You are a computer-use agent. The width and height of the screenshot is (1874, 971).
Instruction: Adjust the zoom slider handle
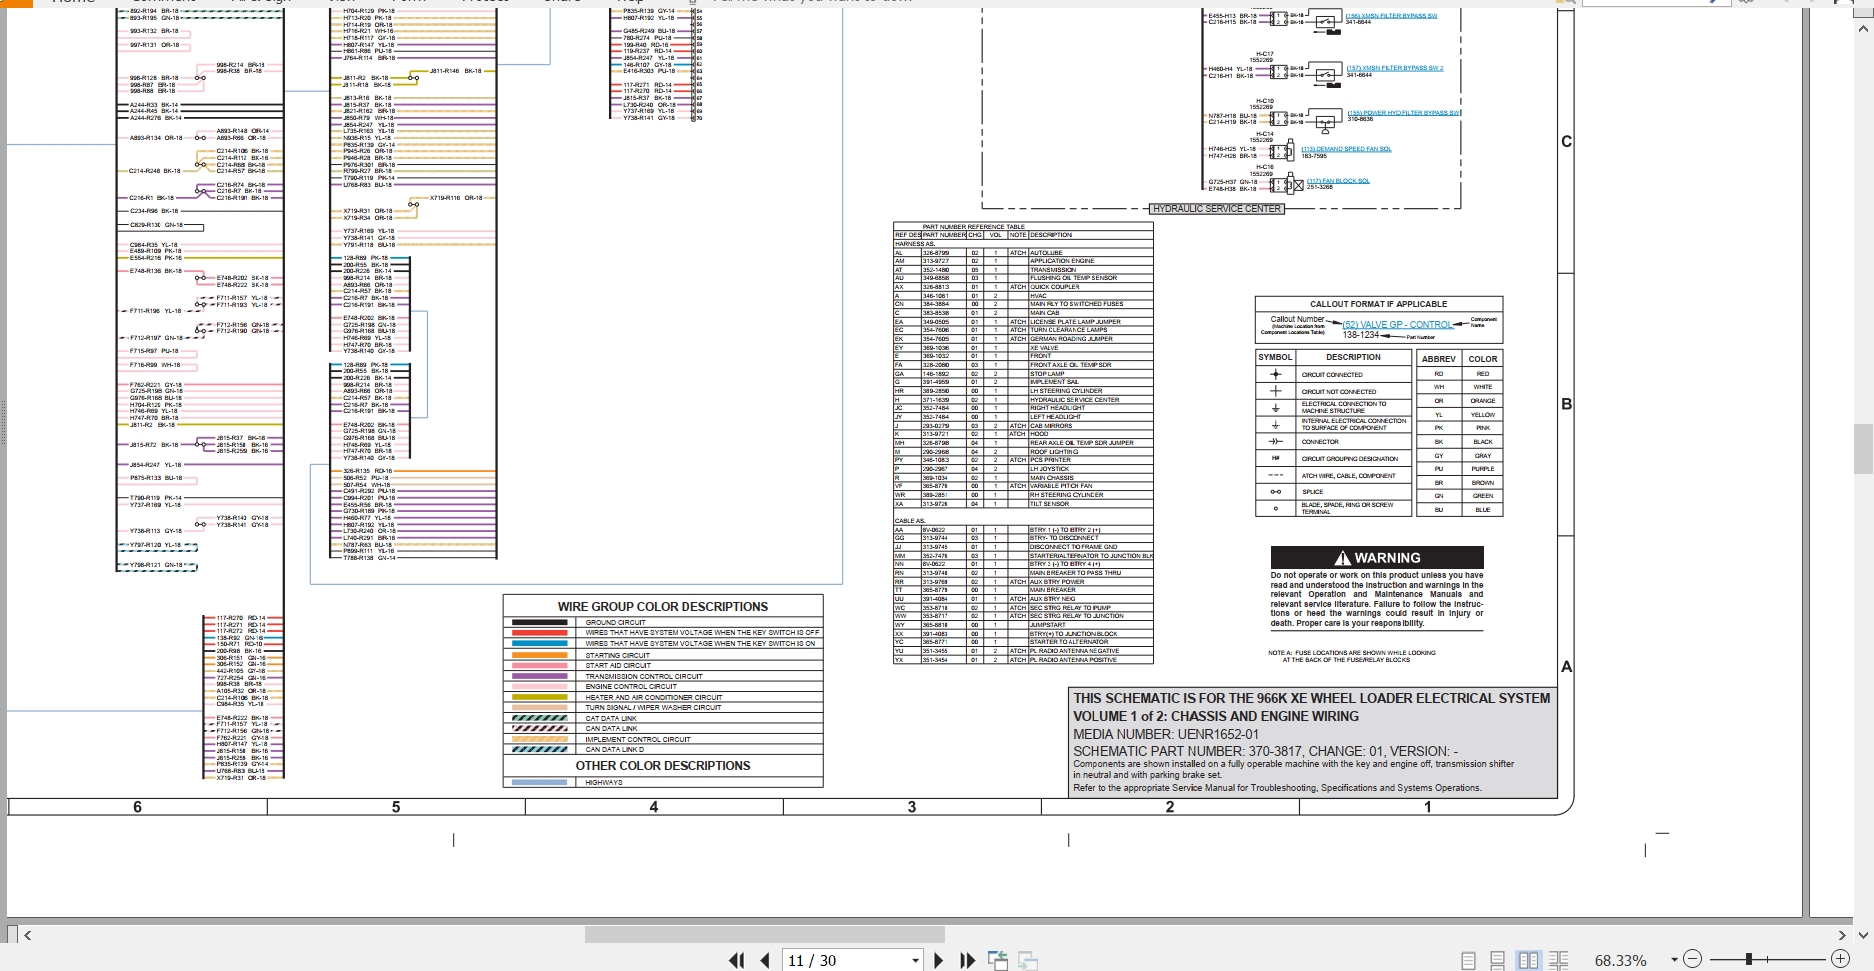pyautogui.click(x=1749, y=959)
